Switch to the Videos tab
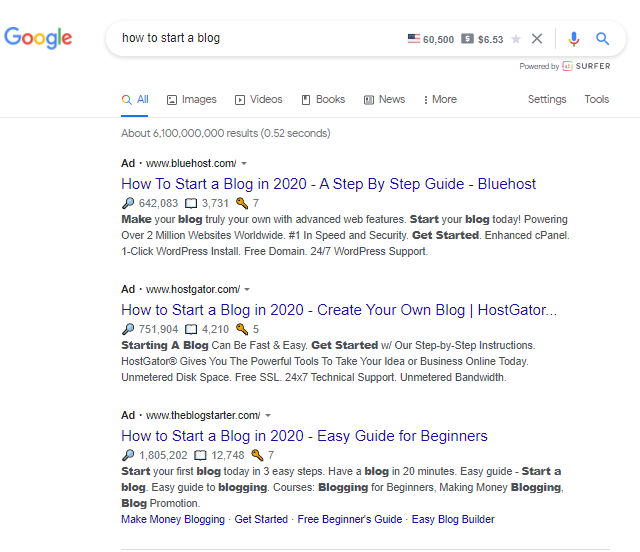Screen dimensions: 640x552 tap(258, 100)
